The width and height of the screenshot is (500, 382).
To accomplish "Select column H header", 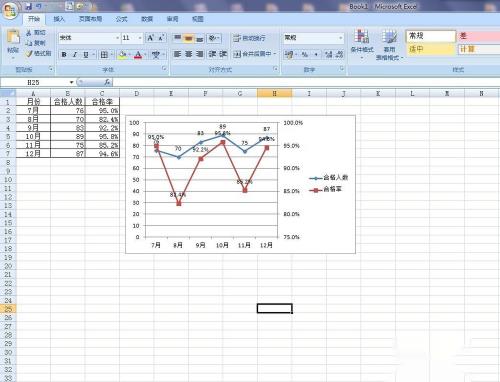I will point(274,93).
